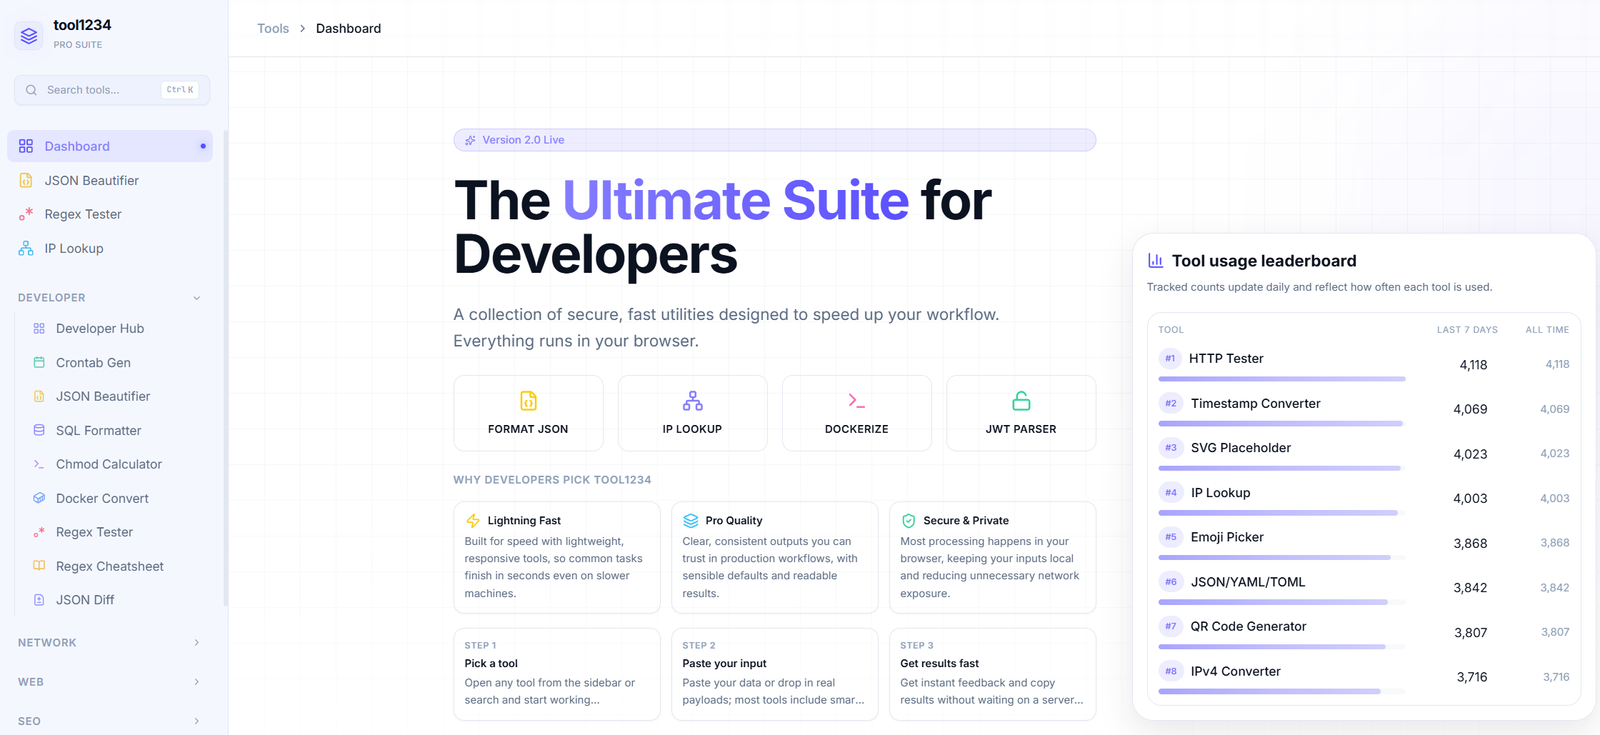Click the Format JSON file icon
This screenshot has width=1600, height=735.
[x=528, y=401]
